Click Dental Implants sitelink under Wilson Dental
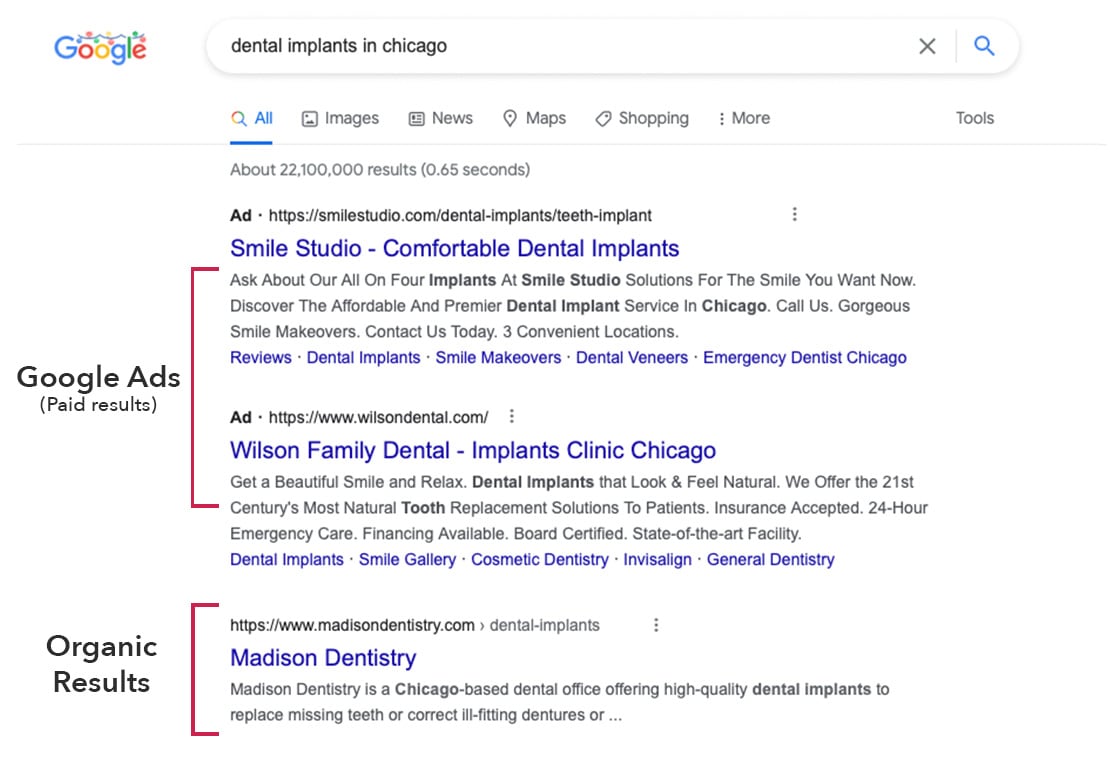This screenshot has height=760, width=1110. pos(287,560)
